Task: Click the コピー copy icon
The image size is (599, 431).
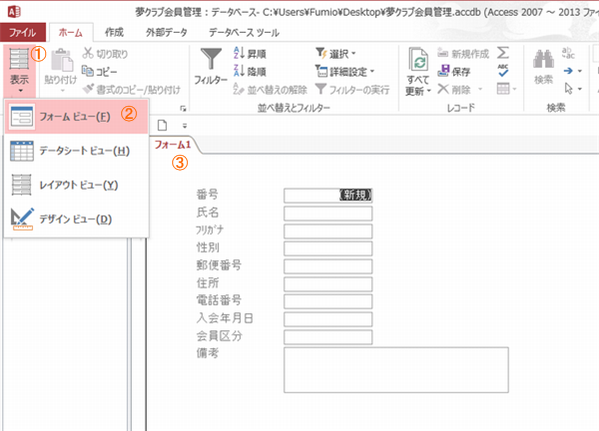Action: [87, 71]
